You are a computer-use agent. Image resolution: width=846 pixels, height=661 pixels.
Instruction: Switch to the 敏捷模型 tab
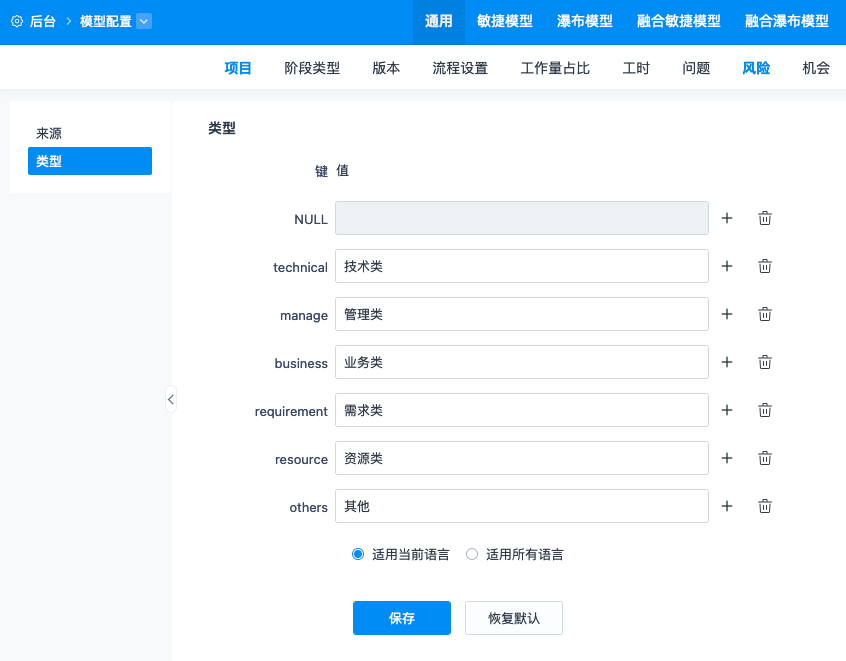tap(505, 21)
